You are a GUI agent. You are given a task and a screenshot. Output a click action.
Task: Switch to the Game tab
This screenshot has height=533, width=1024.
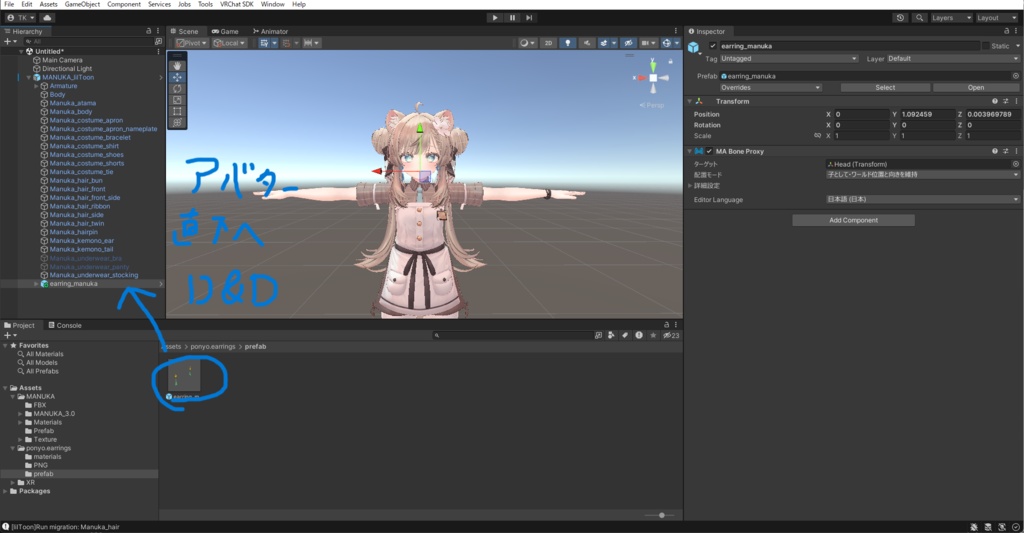click(x=225, y=31)
